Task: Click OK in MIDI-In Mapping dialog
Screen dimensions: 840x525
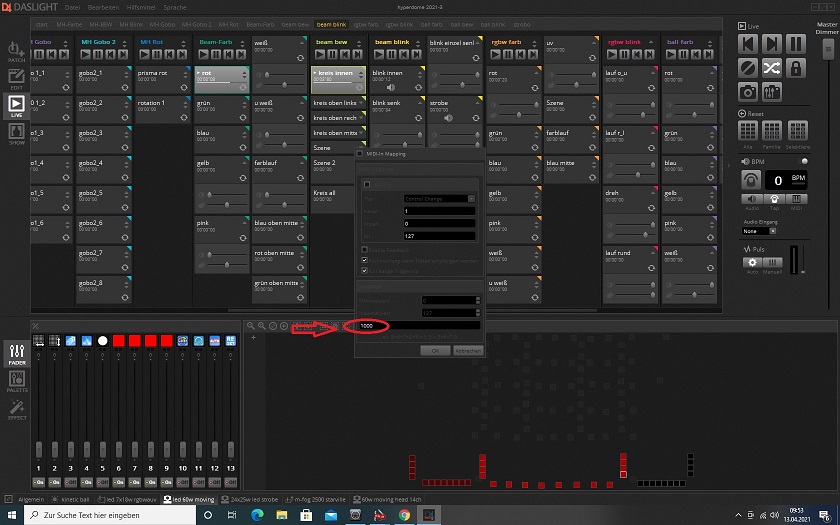Action: pyautogui.click(x=435, y=350)
